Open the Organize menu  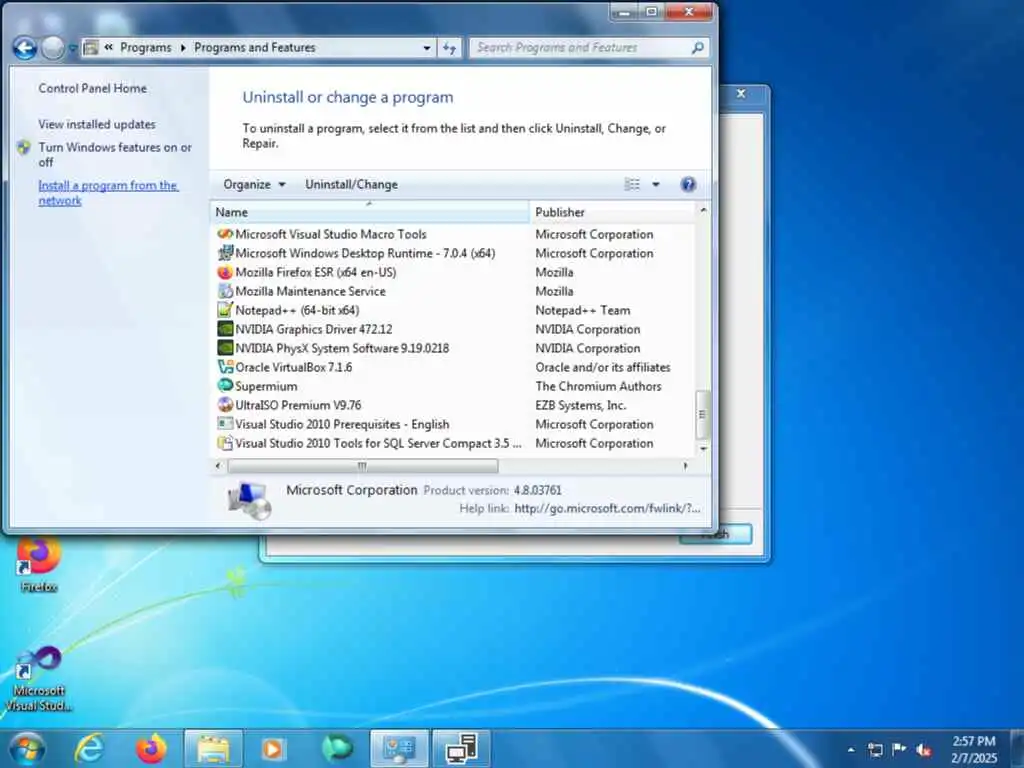pos(254,185)
